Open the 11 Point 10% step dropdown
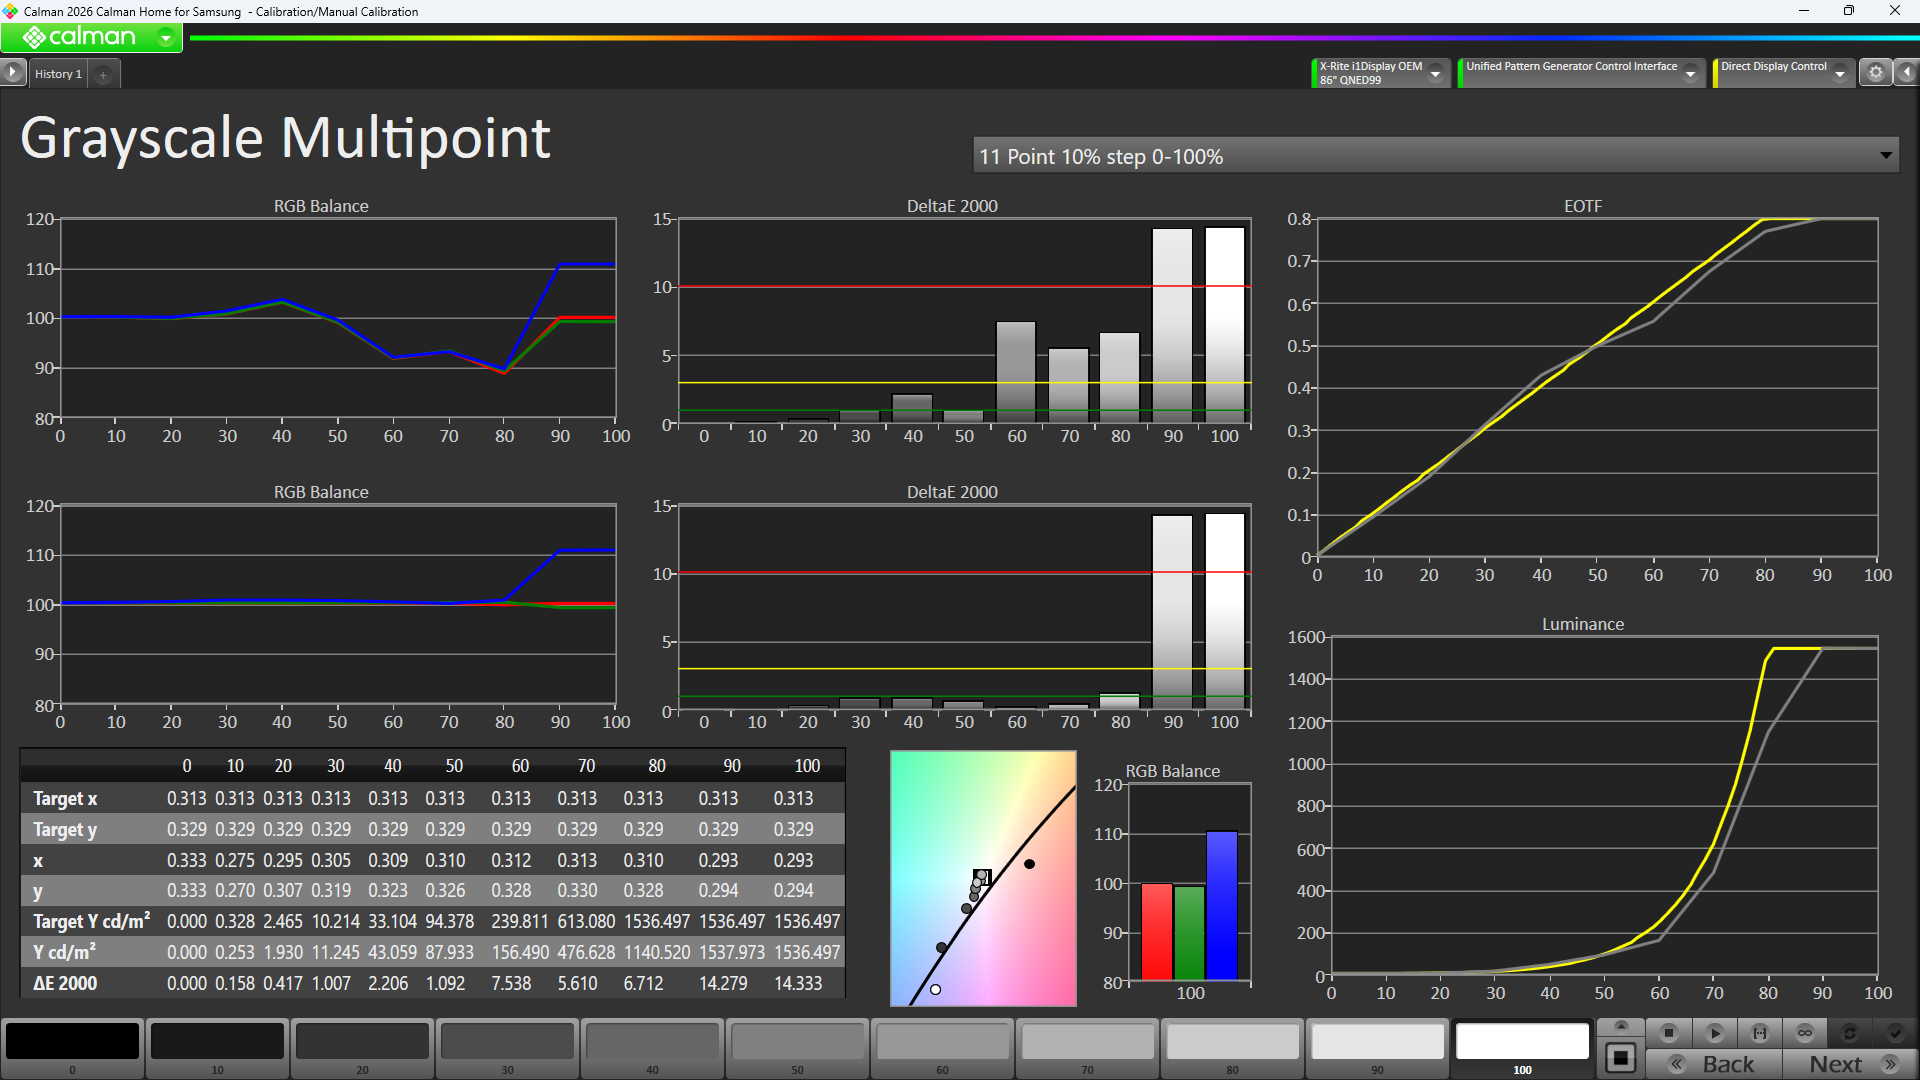1920x1080 pixels. click(1885, 156)
